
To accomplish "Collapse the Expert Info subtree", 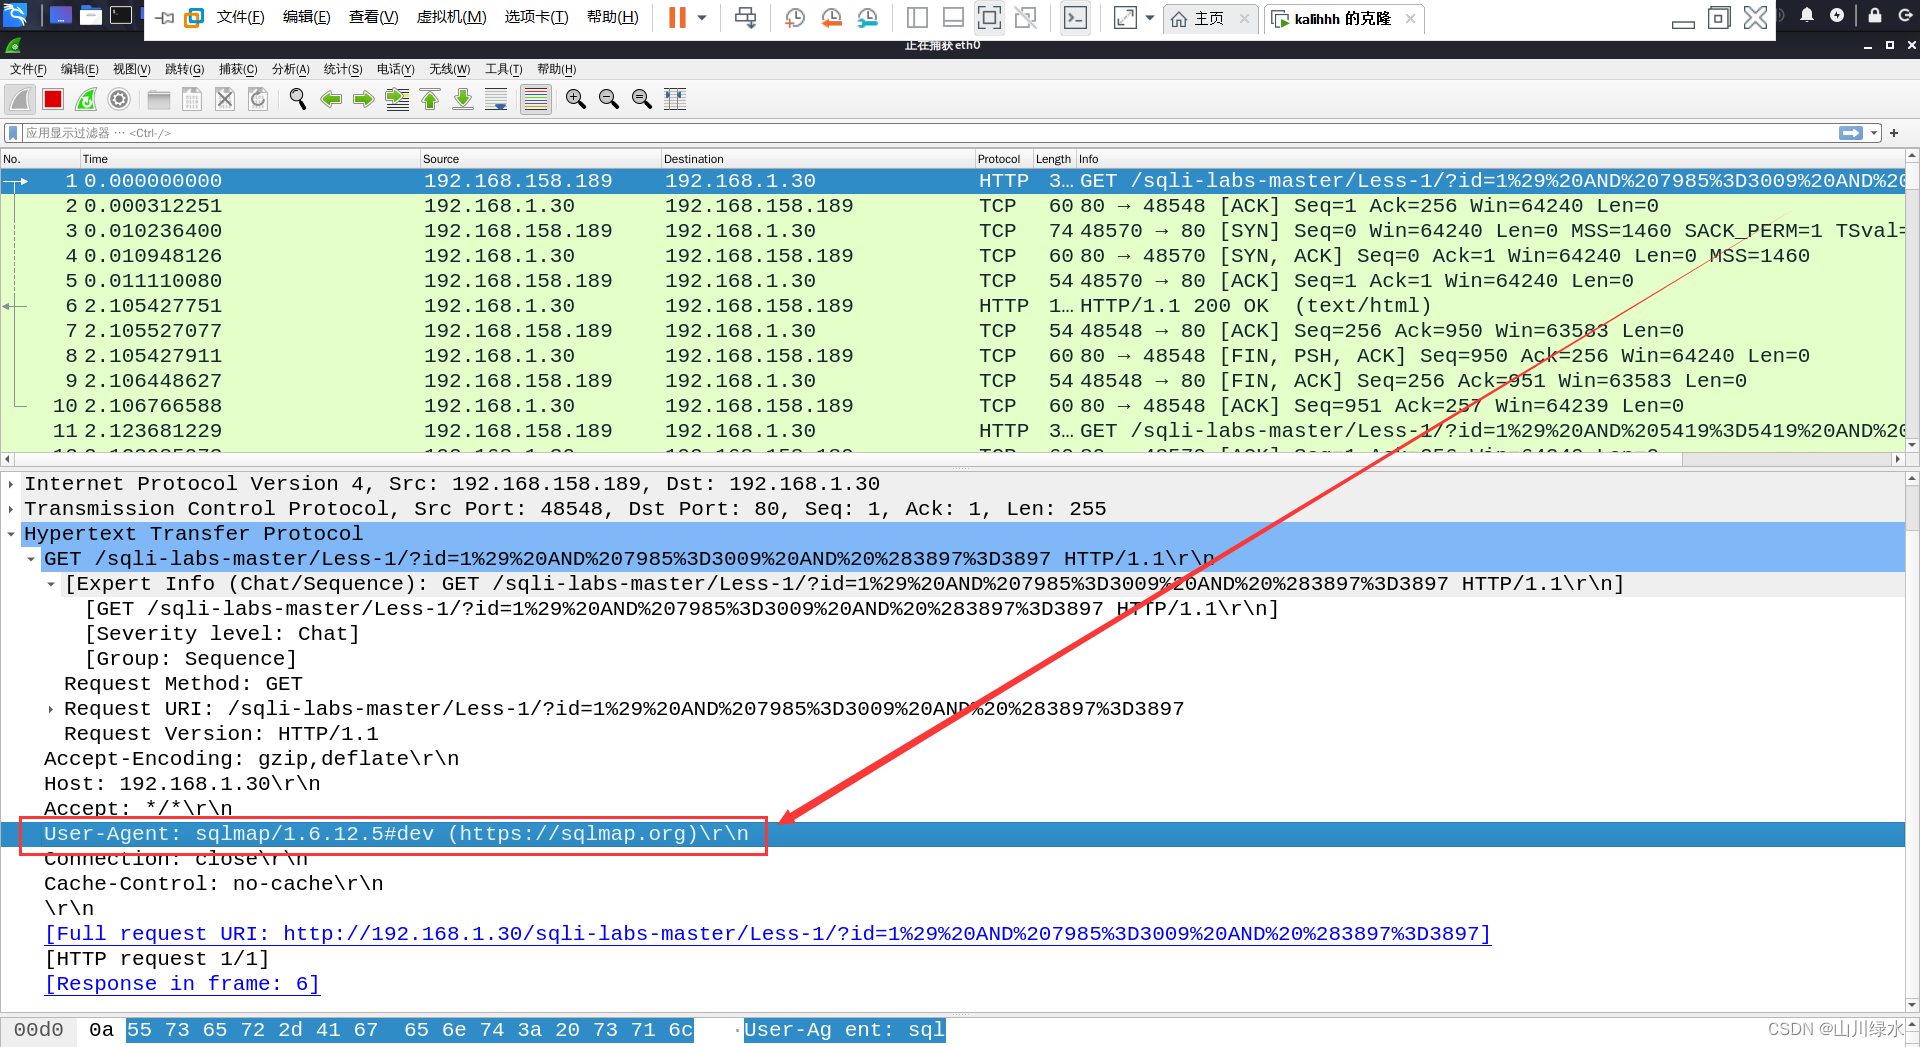I will click(x=51, y=583).
